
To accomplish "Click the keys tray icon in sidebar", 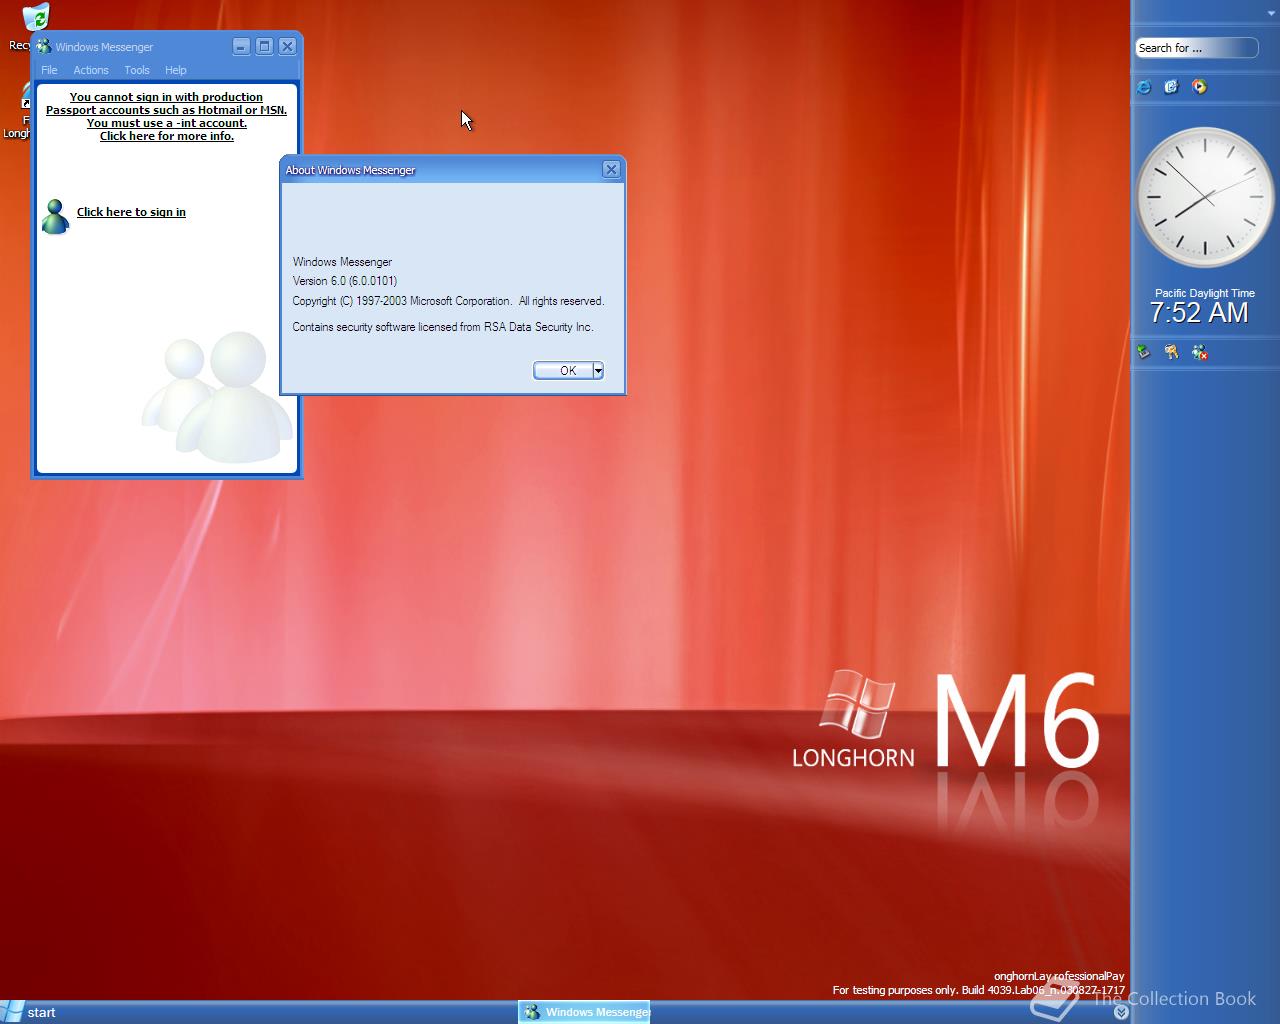I will [1171, 352].
